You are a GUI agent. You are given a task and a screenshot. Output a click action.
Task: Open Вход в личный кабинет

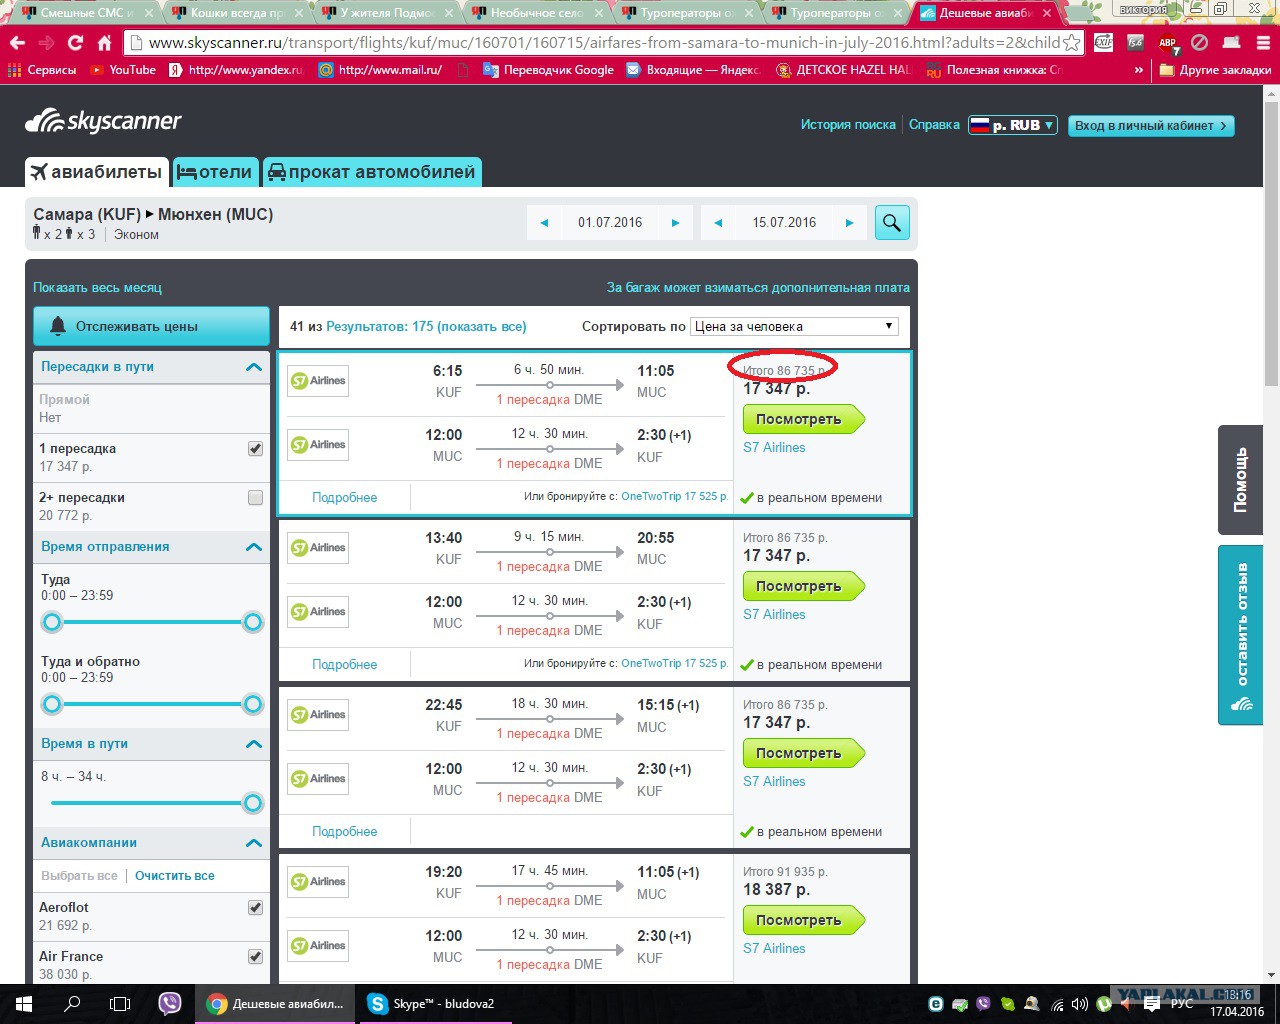1151,125
